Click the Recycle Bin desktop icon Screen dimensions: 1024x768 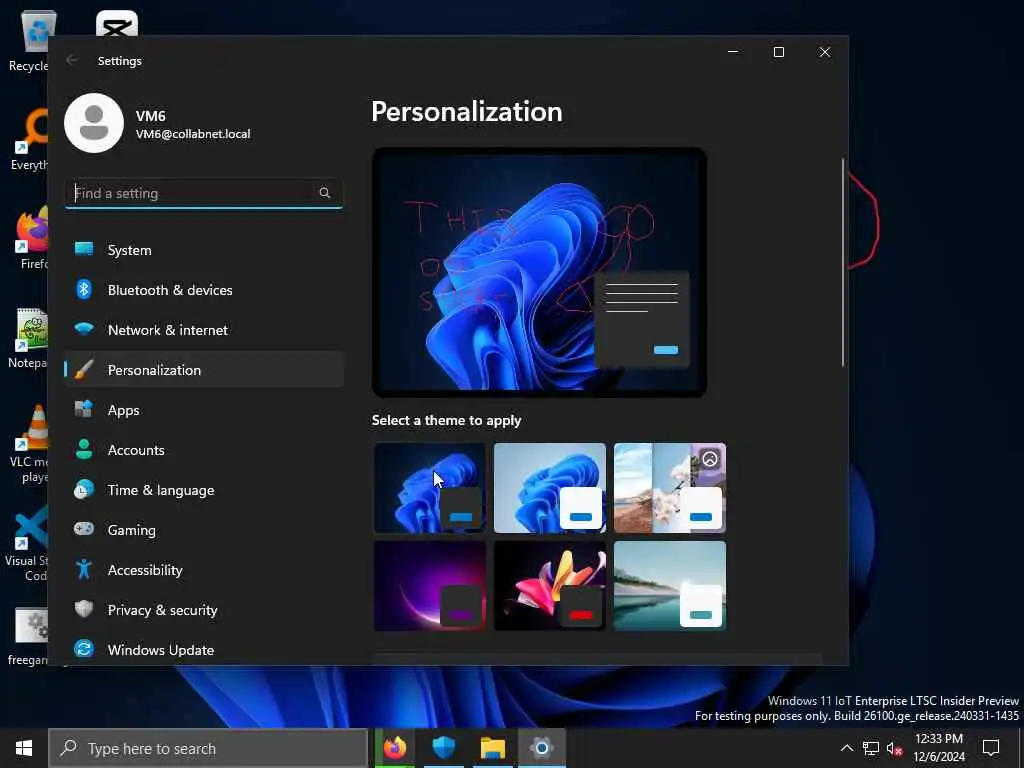29,40
